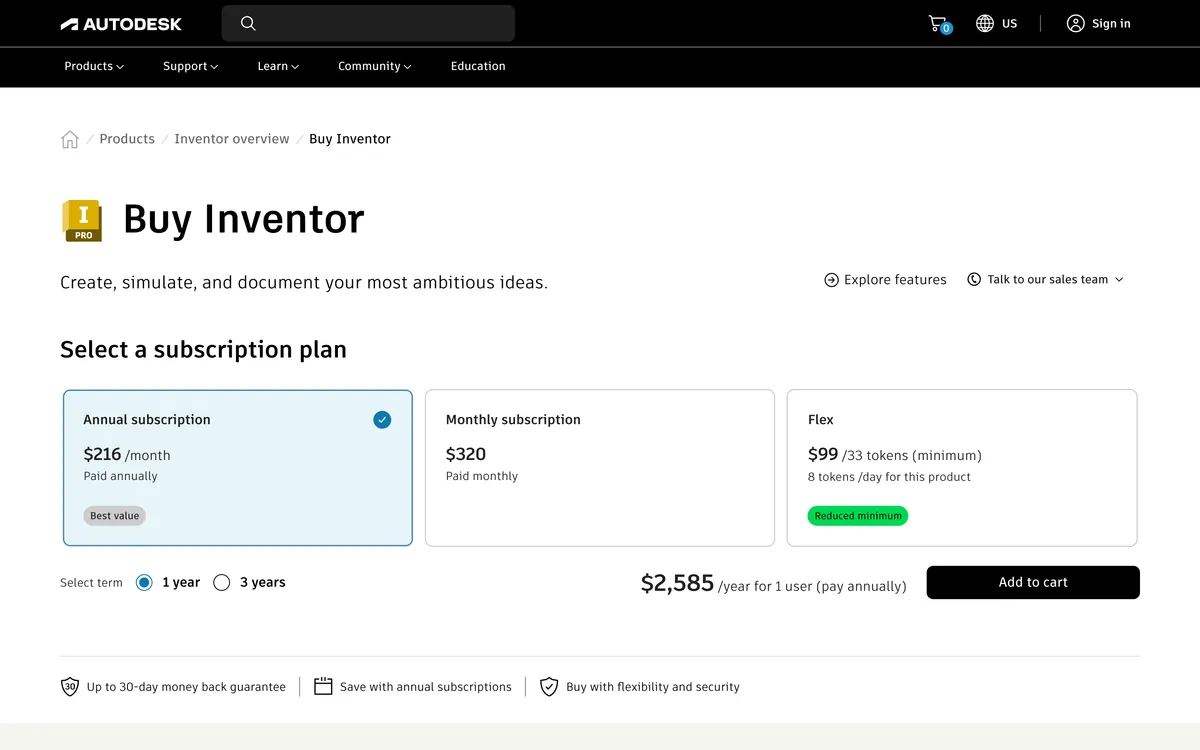Click the $2,585 yearly price text
This screenshot has width=1200, height=750.
coord(677,583)
